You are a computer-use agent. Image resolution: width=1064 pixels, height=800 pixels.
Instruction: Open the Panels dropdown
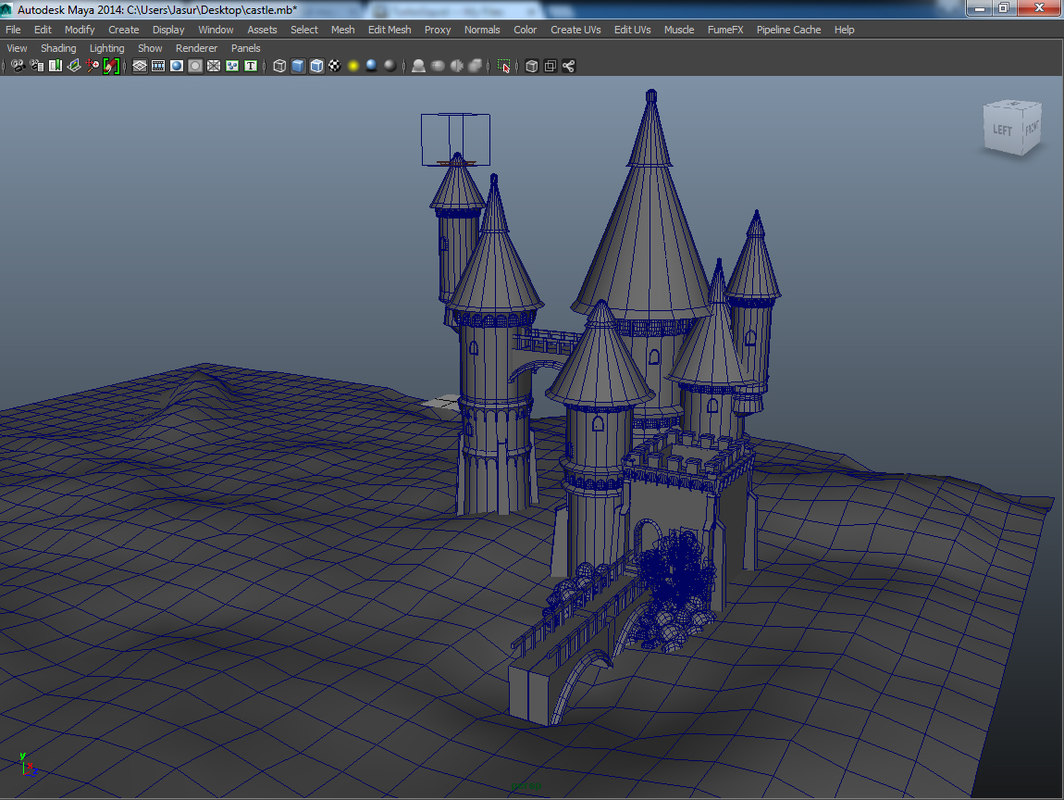246,47
